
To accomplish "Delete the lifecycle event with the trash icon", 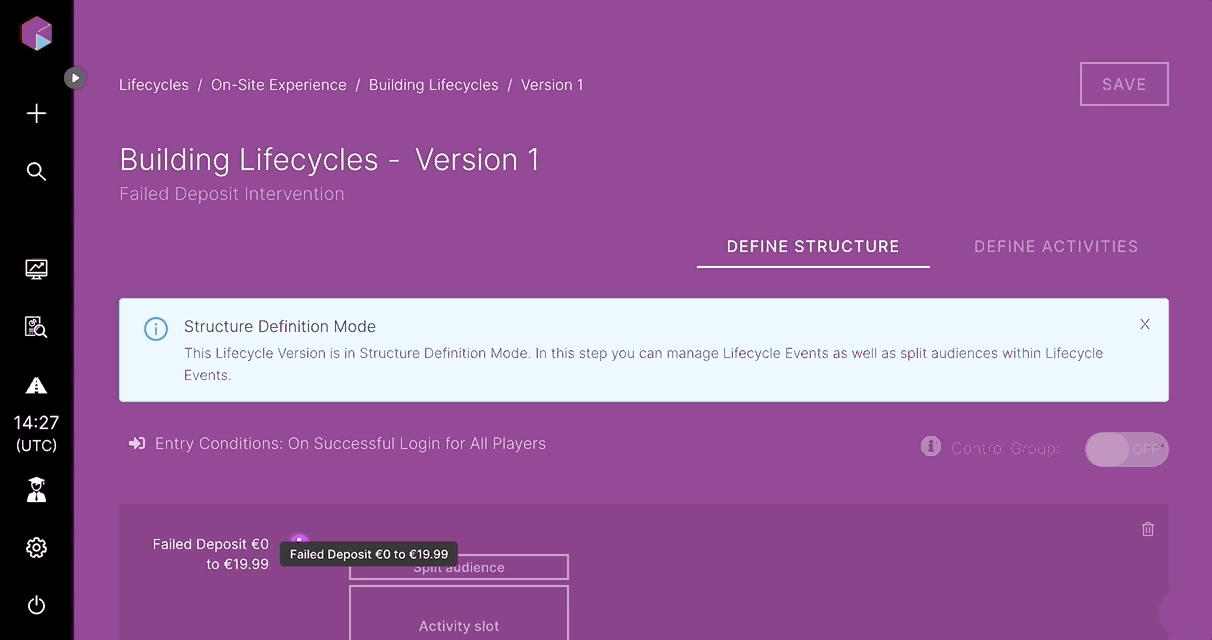I will point(1147,529).
